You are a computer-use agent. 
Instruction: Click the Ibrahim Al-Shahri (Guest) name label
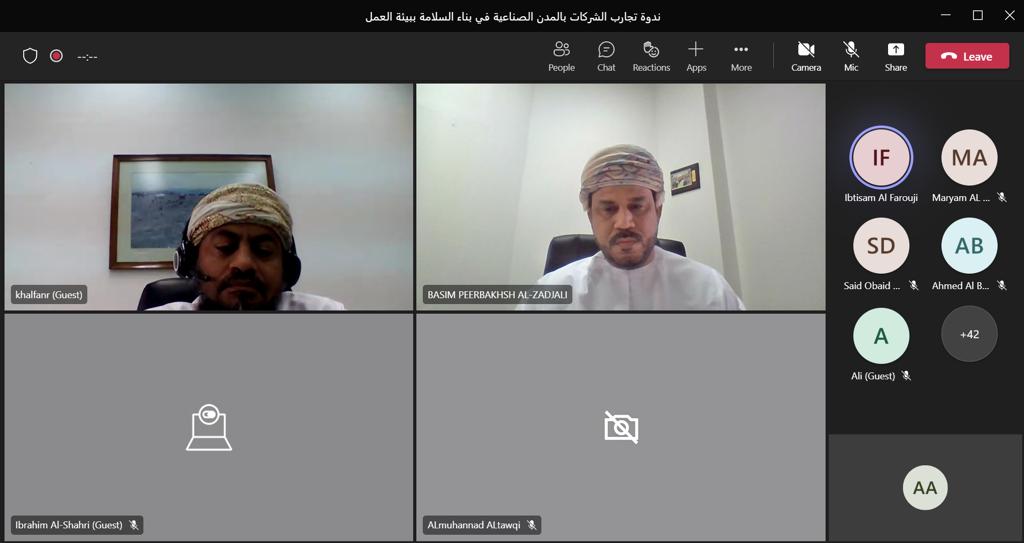click(68, 525)
